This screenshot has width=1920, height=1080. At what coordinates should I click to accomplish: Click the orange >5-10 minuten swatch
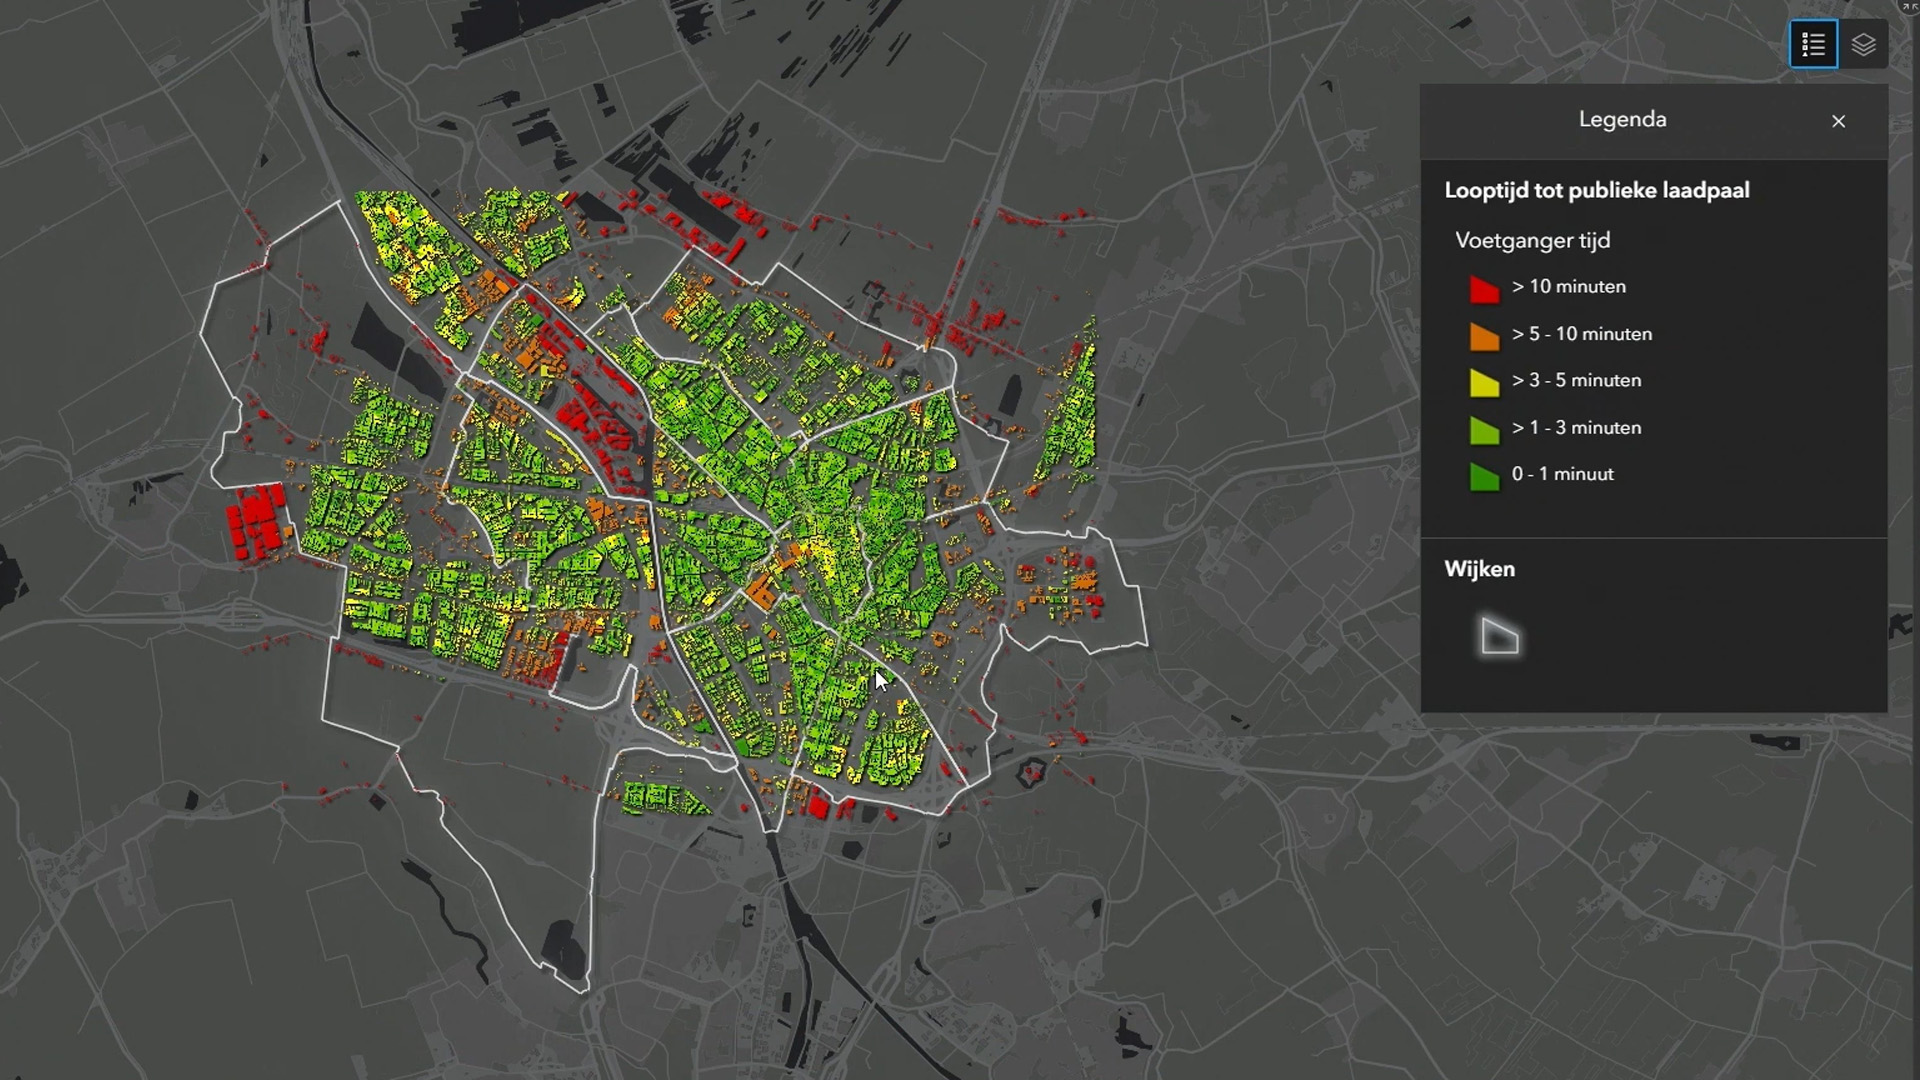coord(1484,336)
